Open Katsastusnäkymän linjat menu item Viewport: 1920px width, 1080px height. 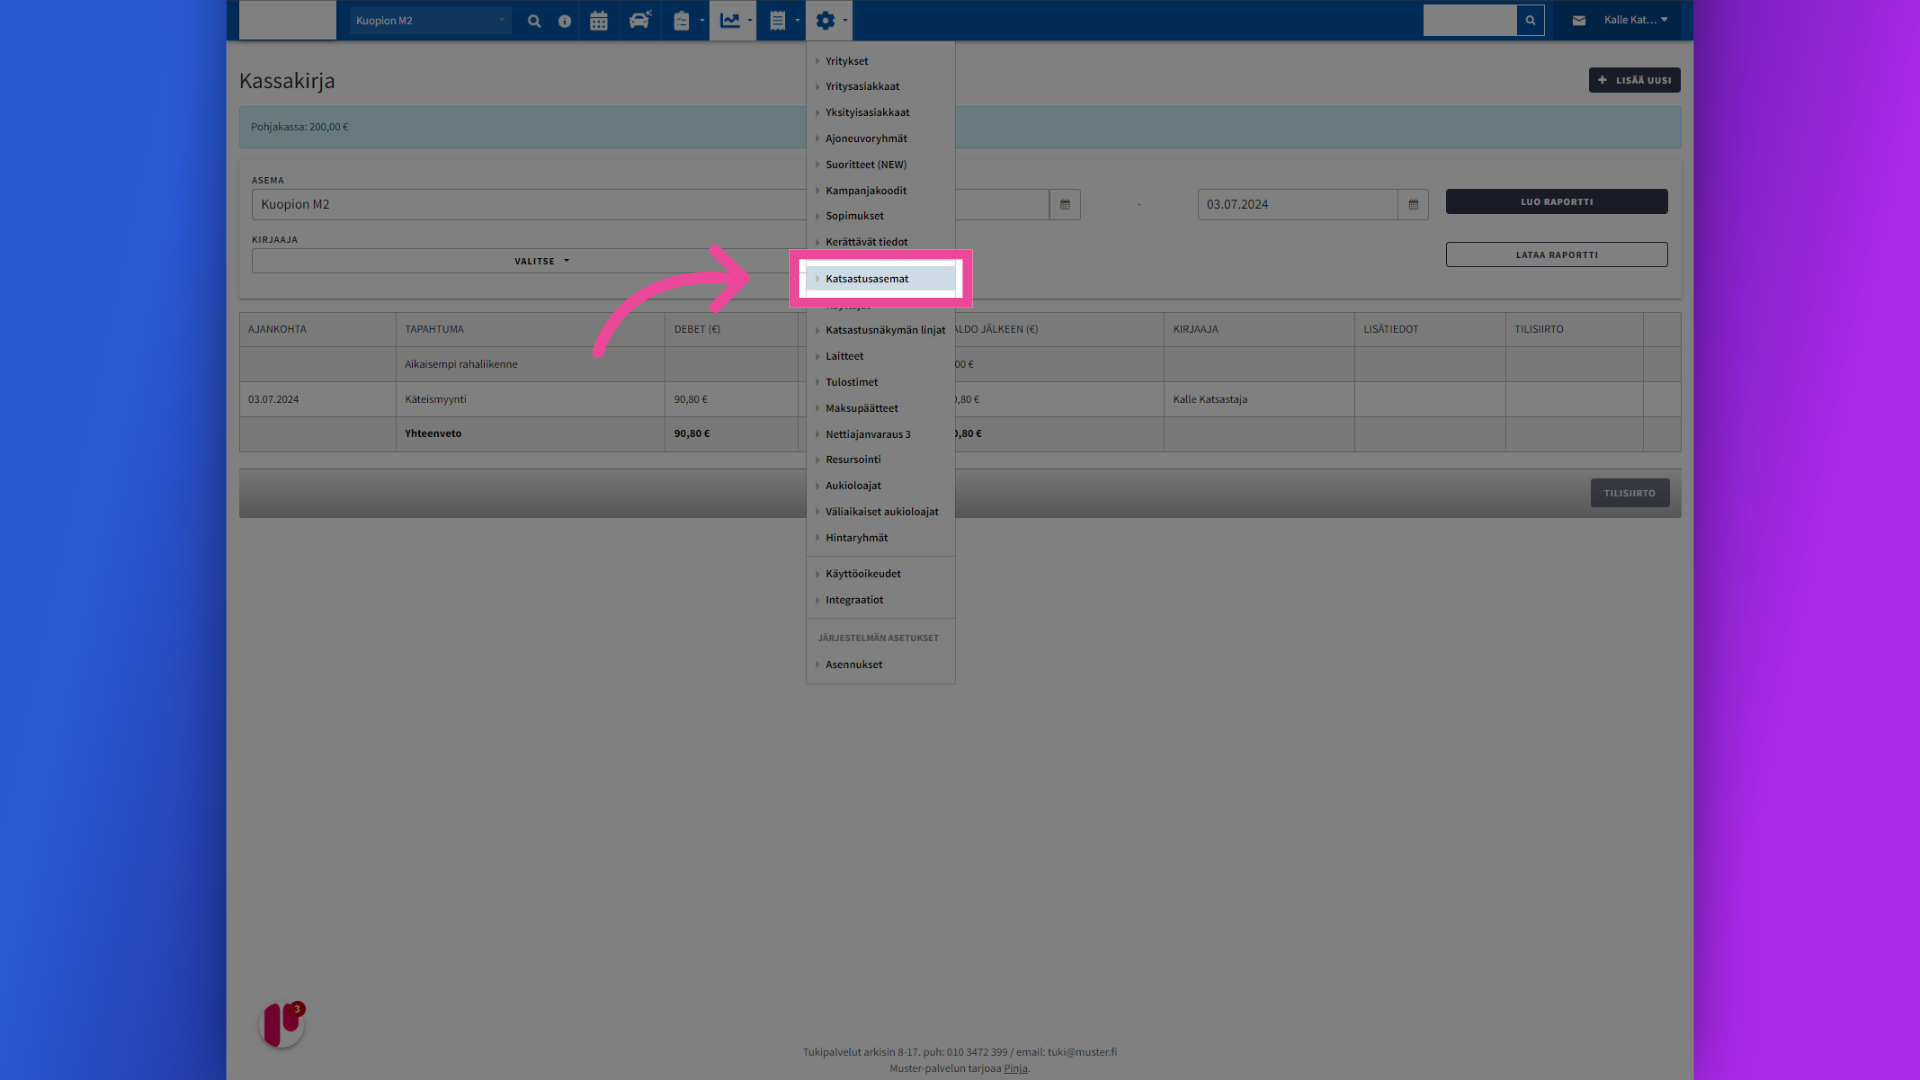tap(885, 330)
